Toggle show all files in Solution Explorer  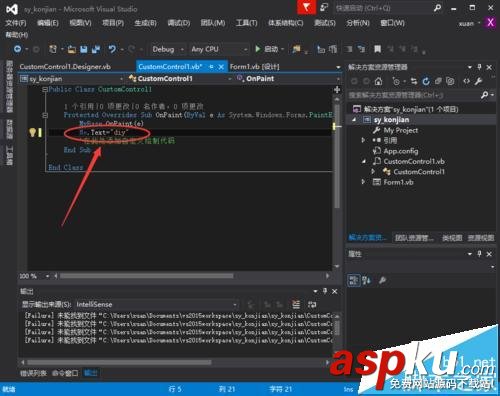click(450, 81)
